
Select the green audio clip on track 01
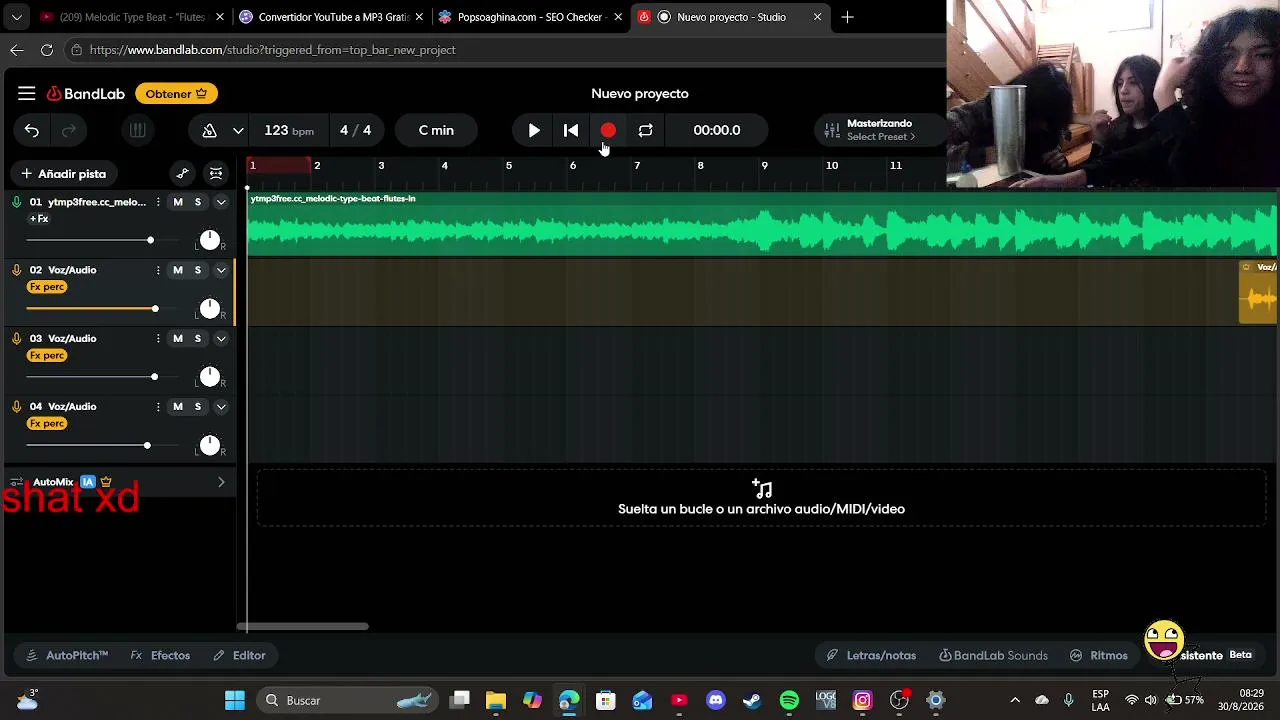762,225
